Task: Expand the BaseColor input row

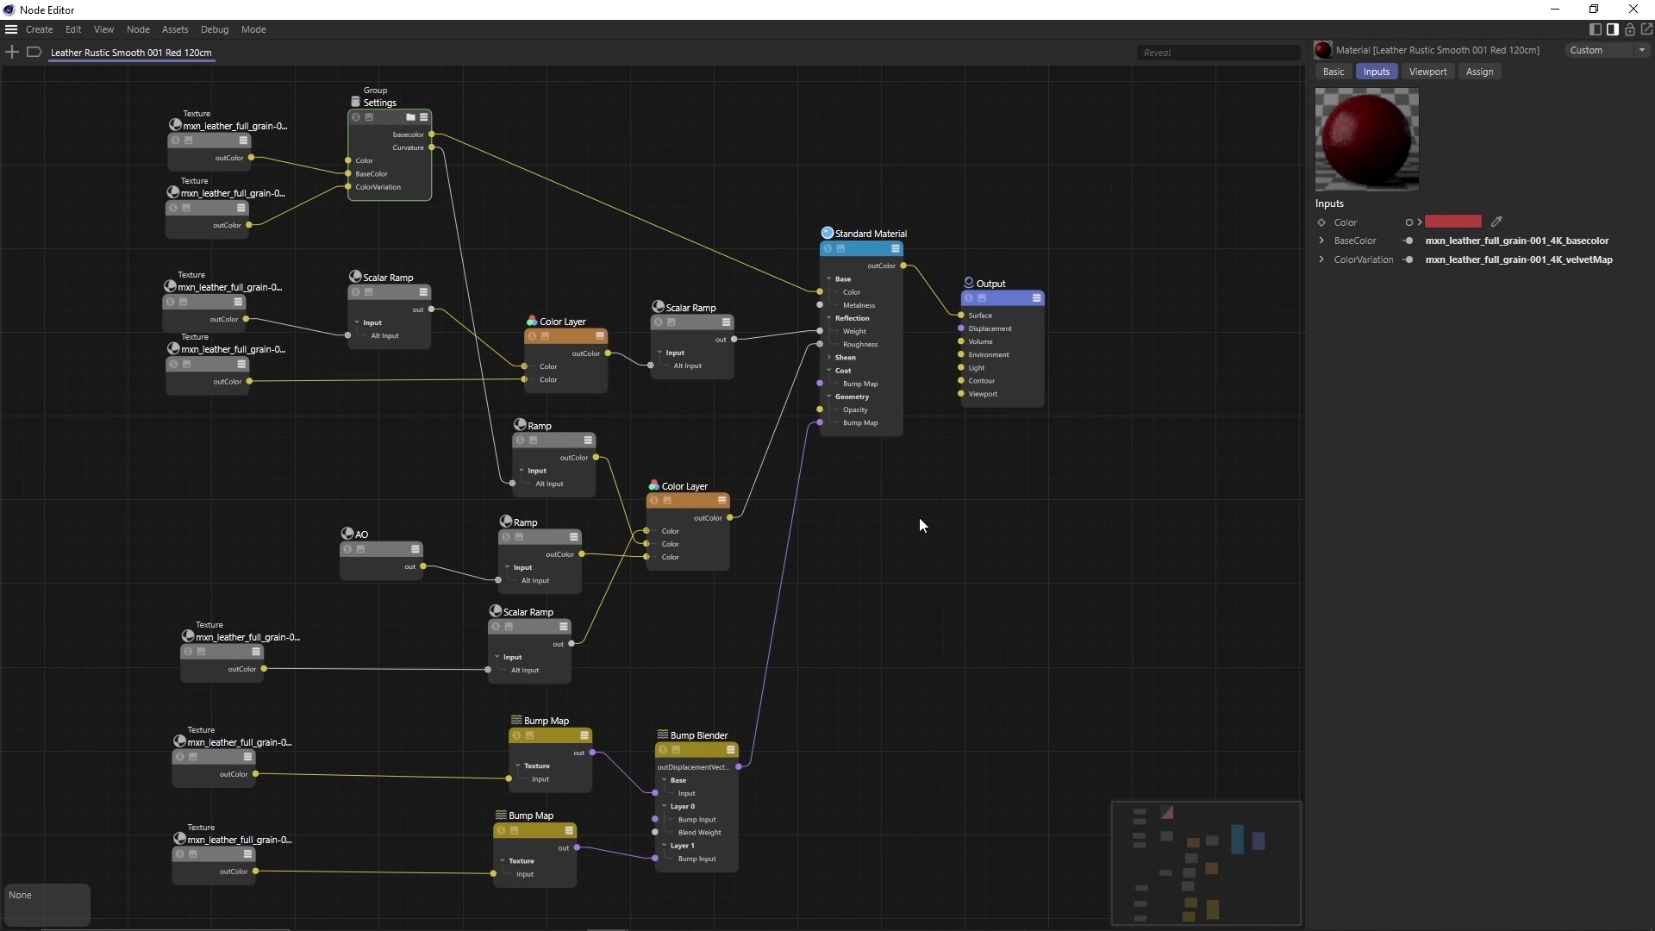Action: point(1319,240)
